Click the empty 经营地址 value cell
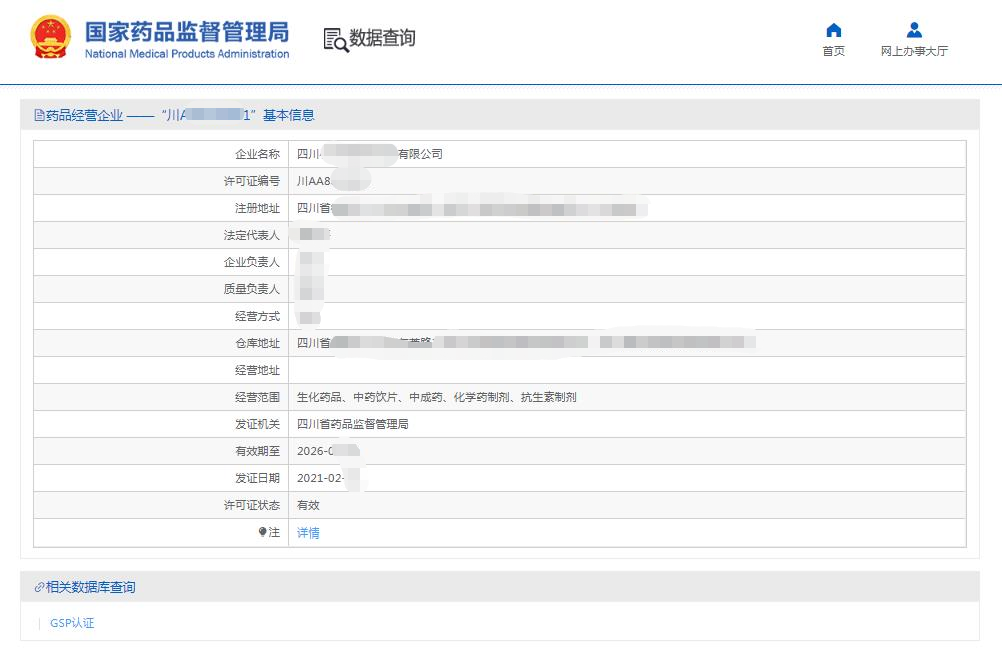The width and height of the screenshot is (1002, 655). pyautogui.click(x=626, y=370)
